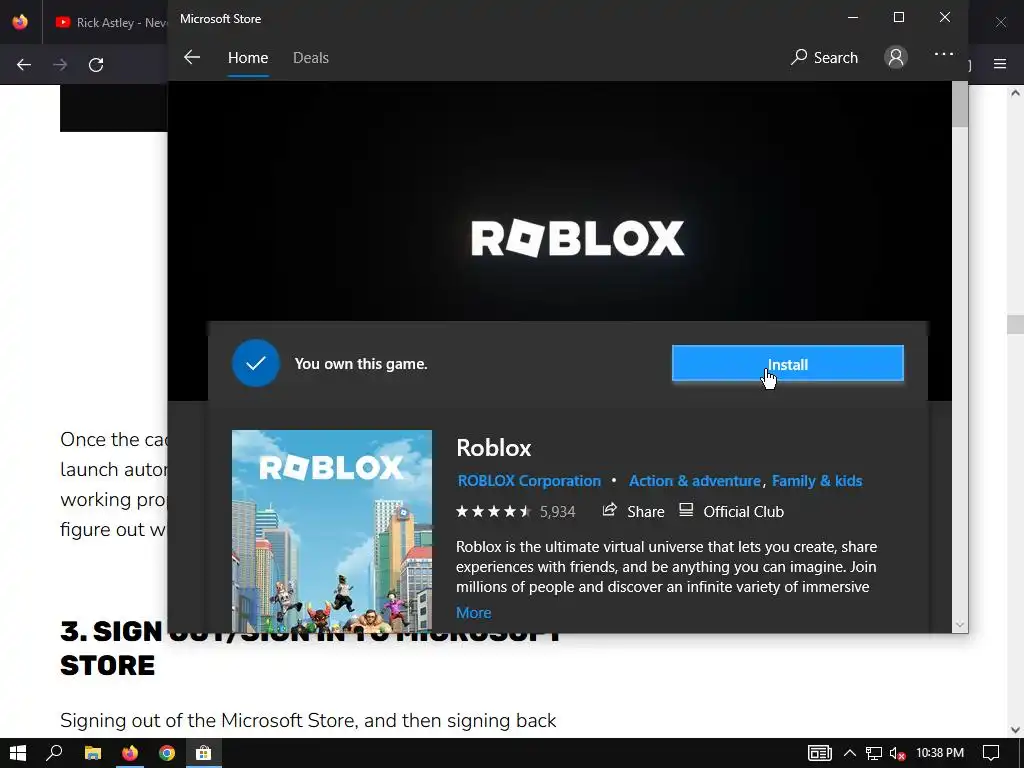This screenshot has width=1024, height=768.
Task: Open the three-dot See more menu
Action: point(944,54)
